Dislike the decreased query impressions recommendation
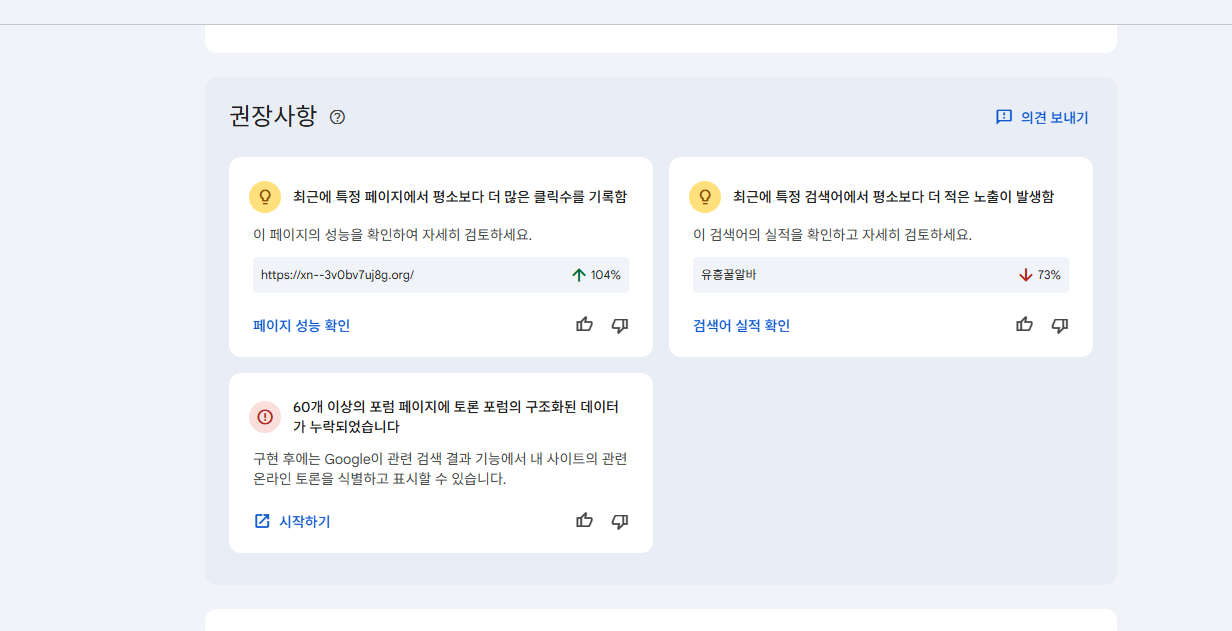The height and width of the screenshot is (631, 1232). [x=1060, y=325]
